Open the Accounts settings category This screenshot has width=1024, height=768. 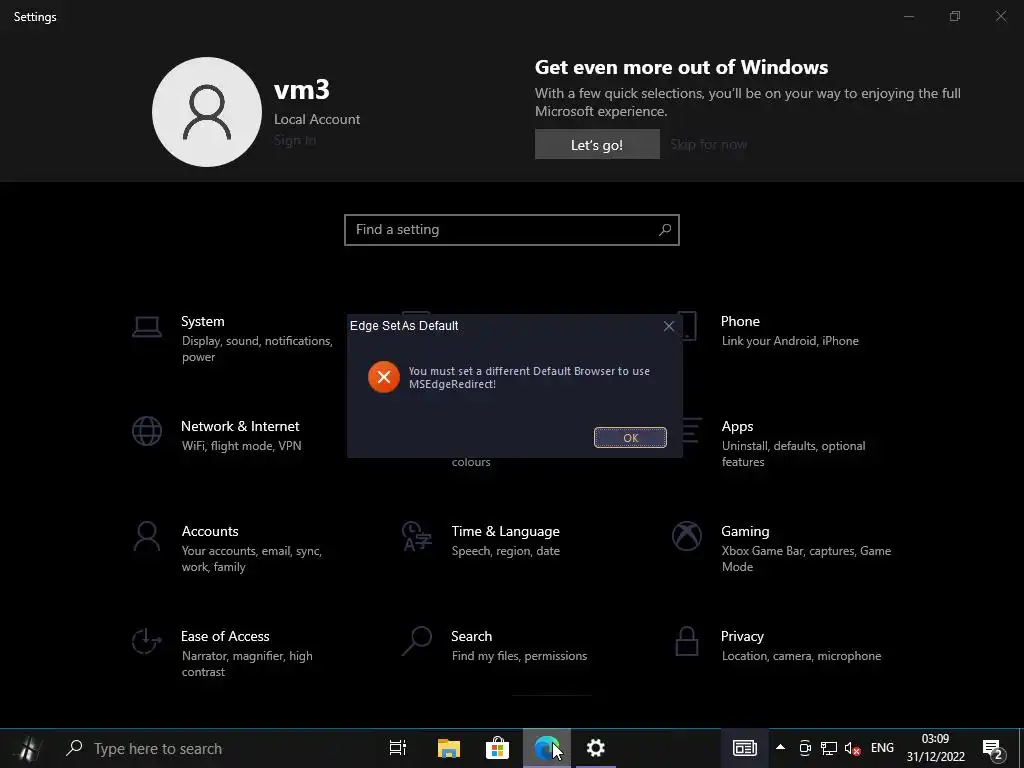pos(227,548)
